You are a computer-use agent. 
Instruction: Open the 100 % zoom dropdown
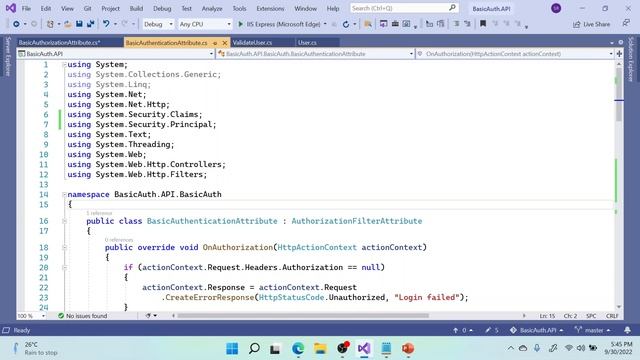(31, 316)
